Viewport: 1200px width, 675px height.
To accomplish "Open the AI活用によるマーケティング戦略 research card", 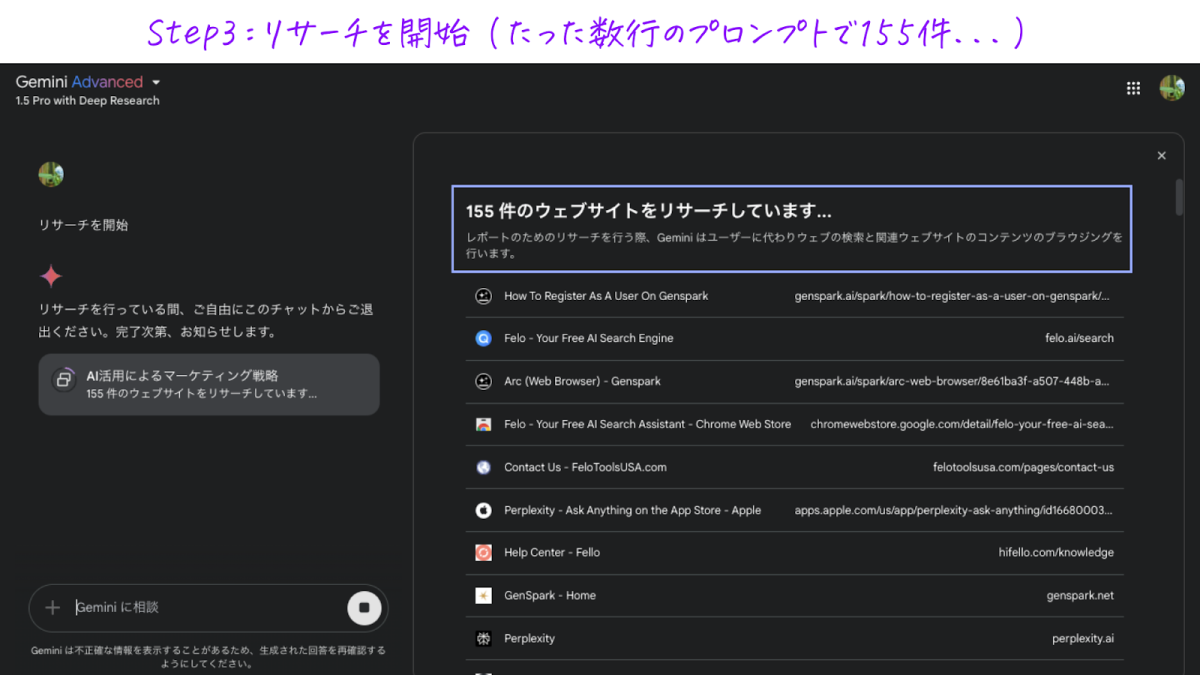I will (209, 384).
